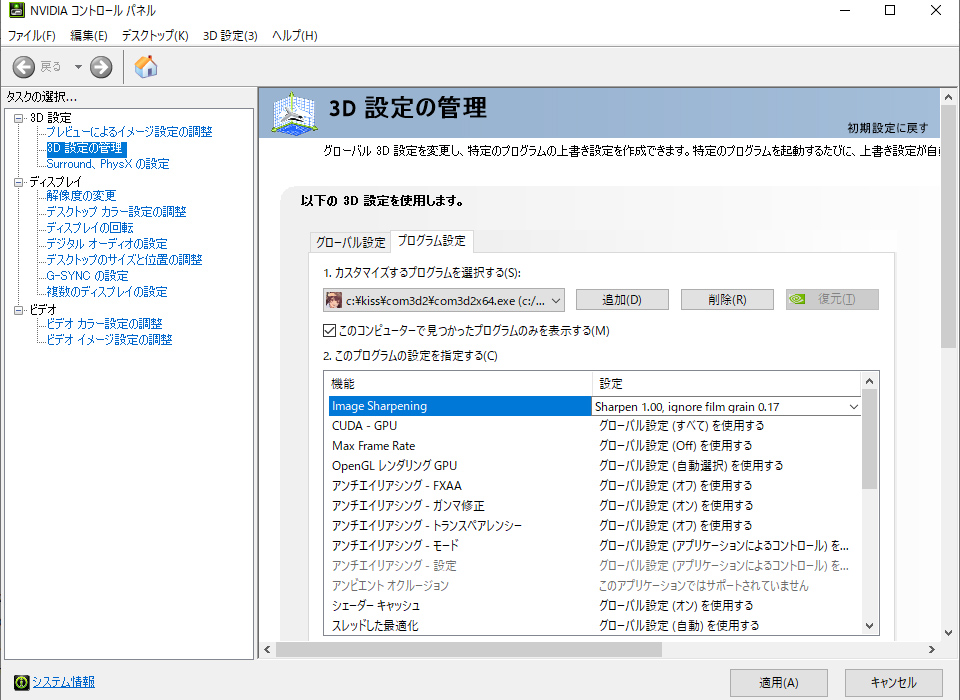
Task: Open 複数のディスプレイの設定
Action: click(107, 291)
